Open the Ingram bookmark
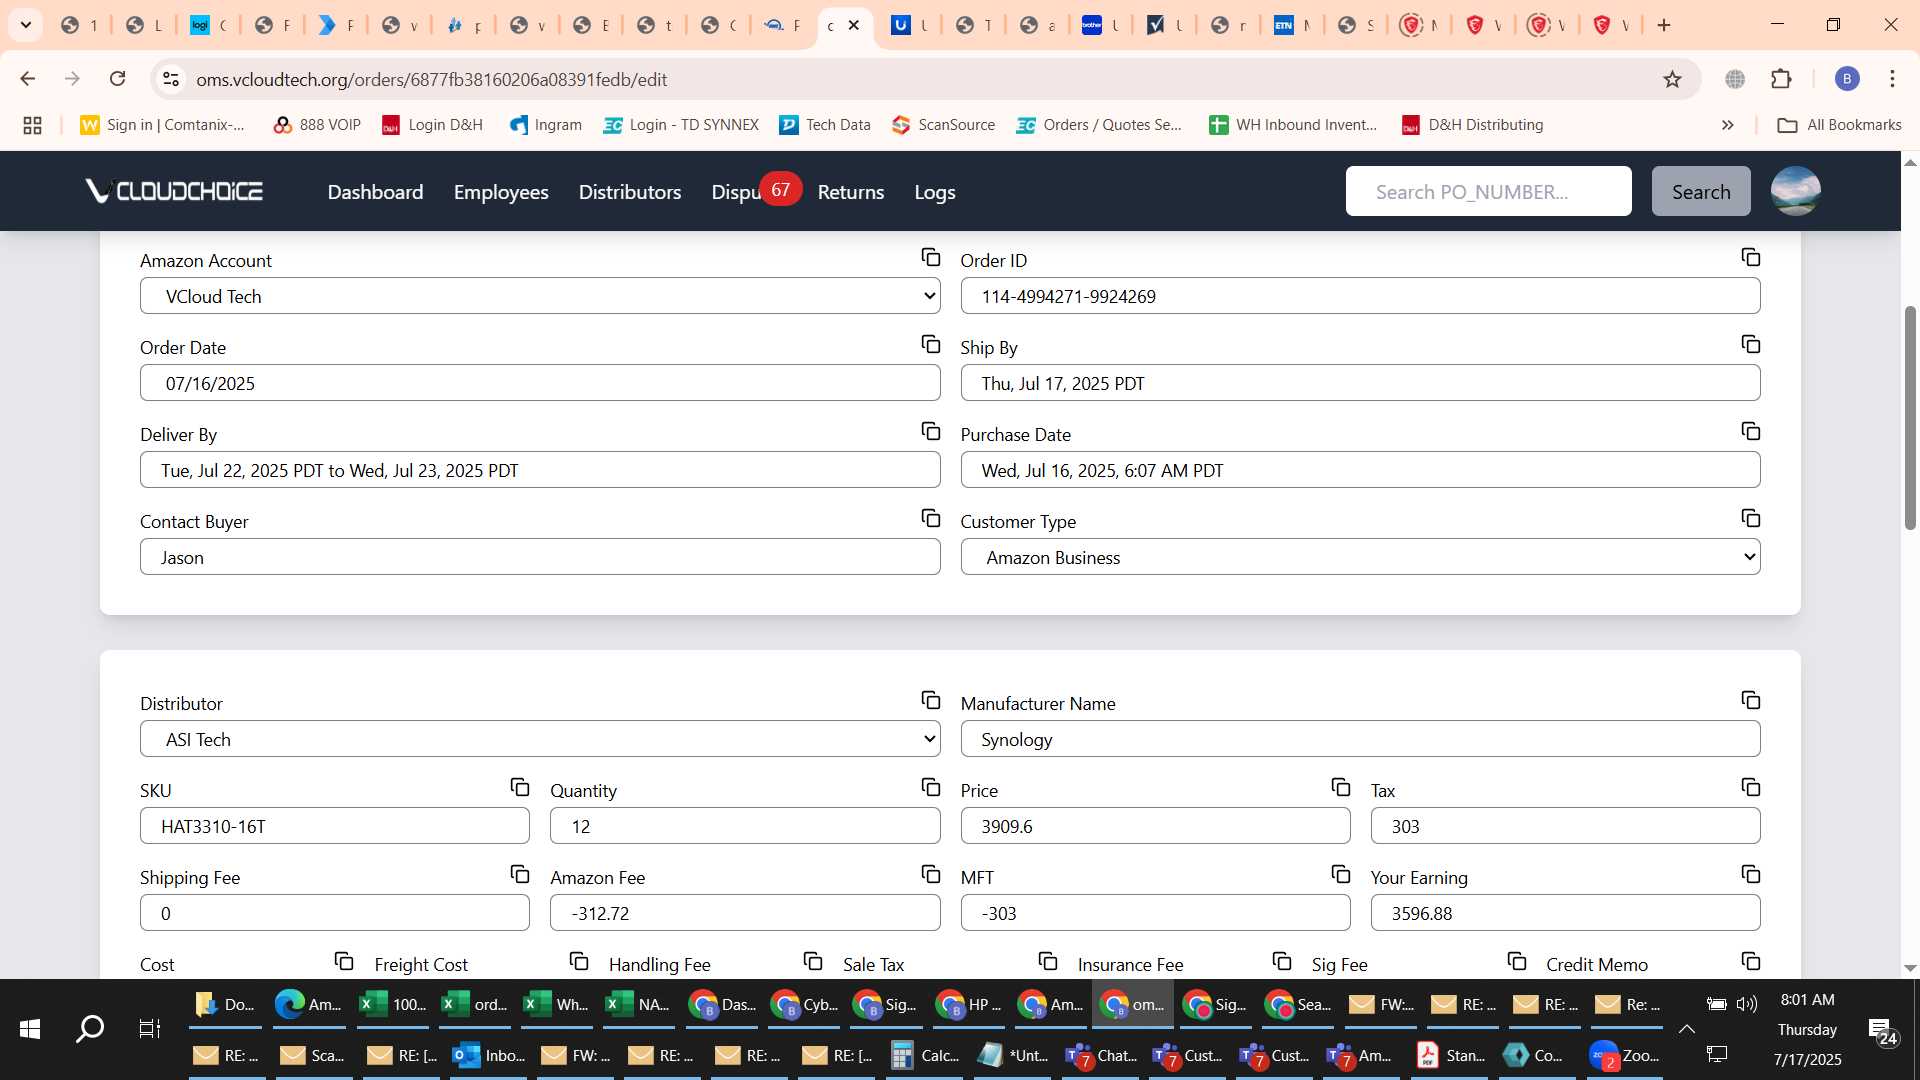Screen dimensions: 1920x1080 tap(545, 125)
